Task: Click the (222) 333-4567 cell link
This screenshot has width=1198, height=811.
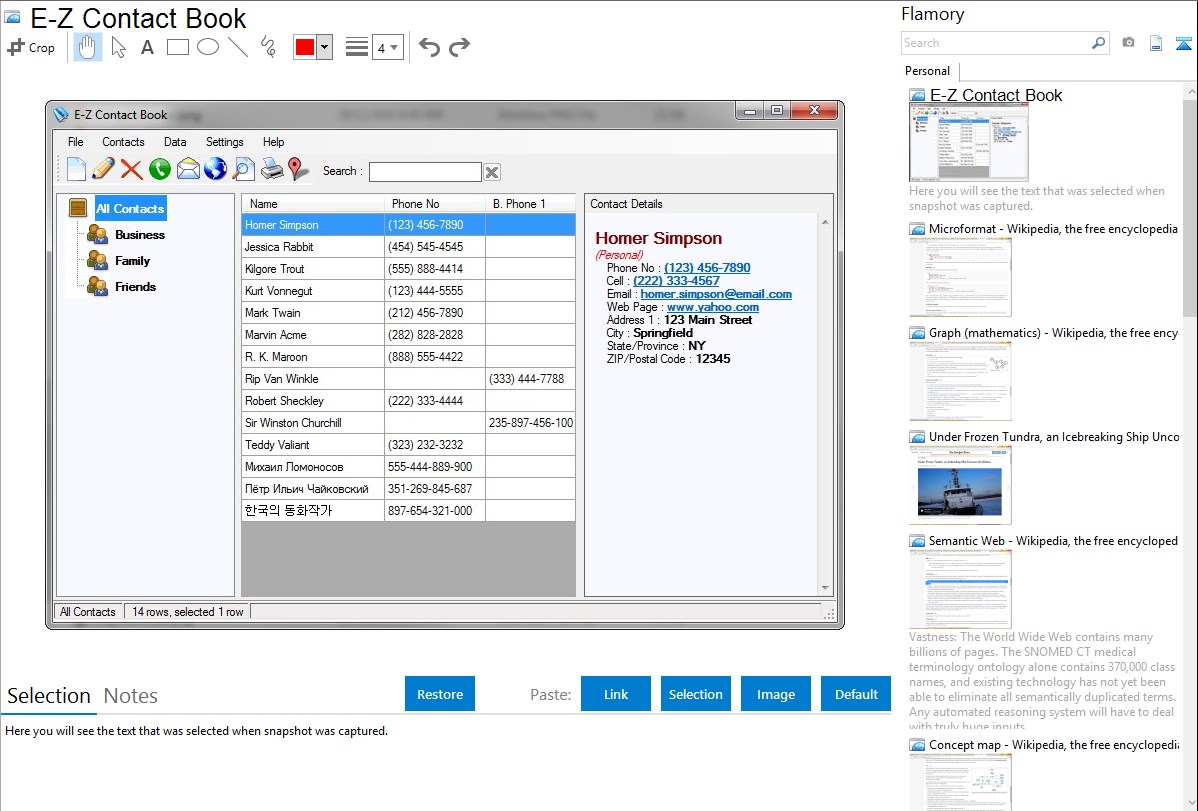Action: 676,281
